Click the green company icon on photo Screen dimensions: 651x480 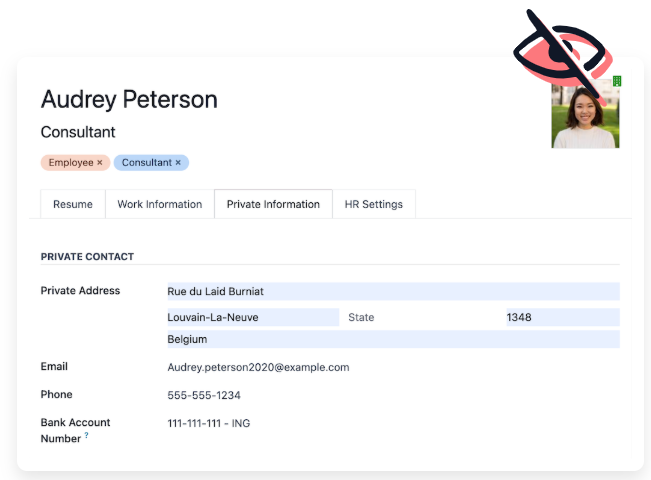[x=617, y=80]
